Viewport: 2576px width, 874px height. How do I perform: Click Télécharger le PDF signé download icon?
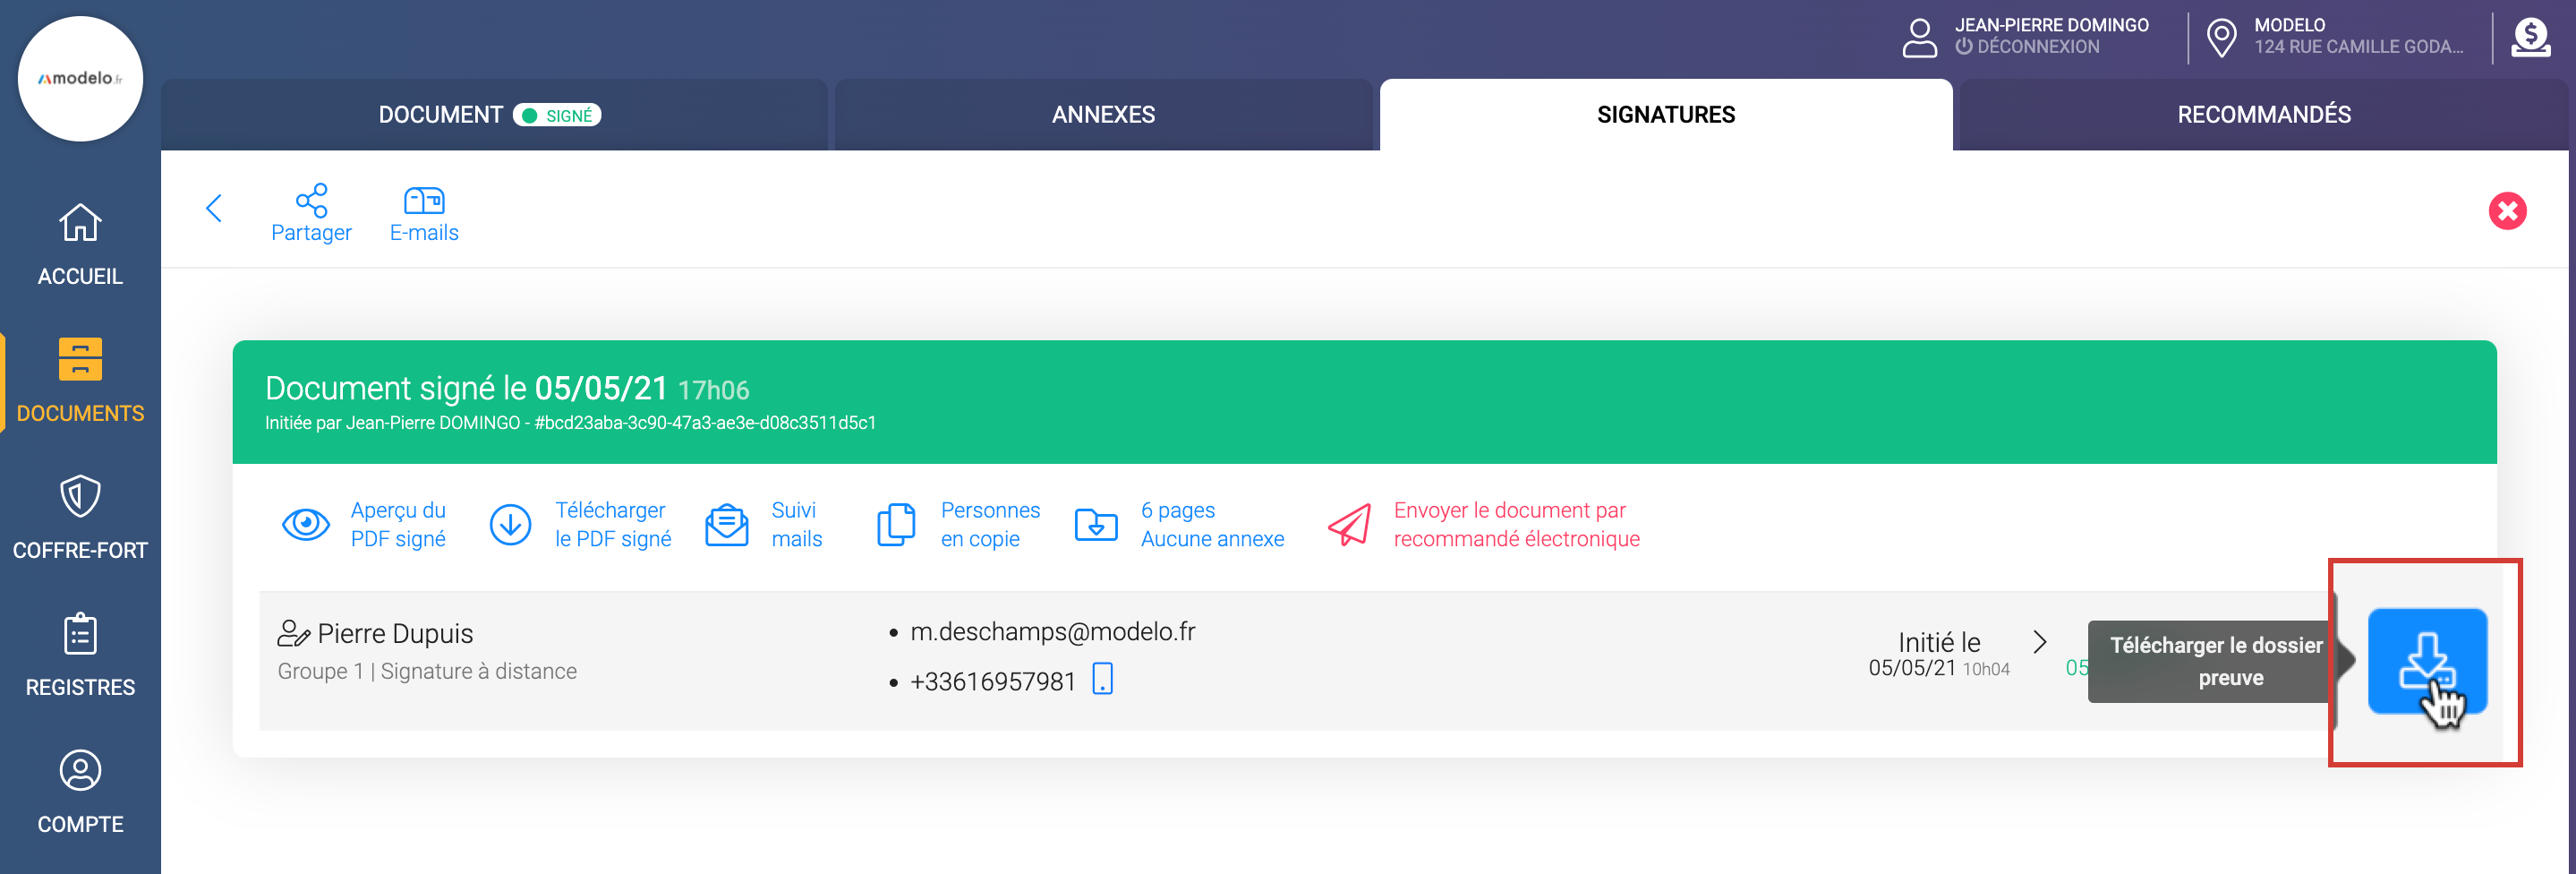510,524
